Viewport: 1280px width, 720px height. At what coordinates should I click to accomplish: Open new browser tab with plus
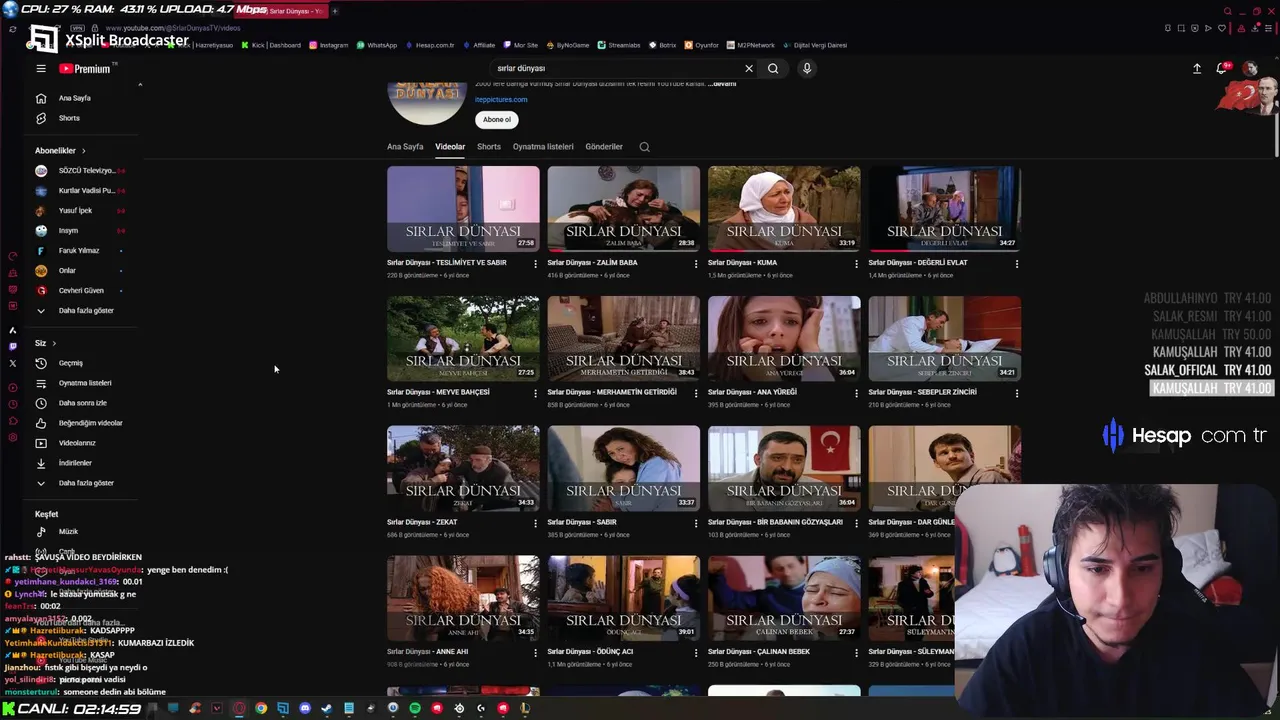tap(335, 11)
